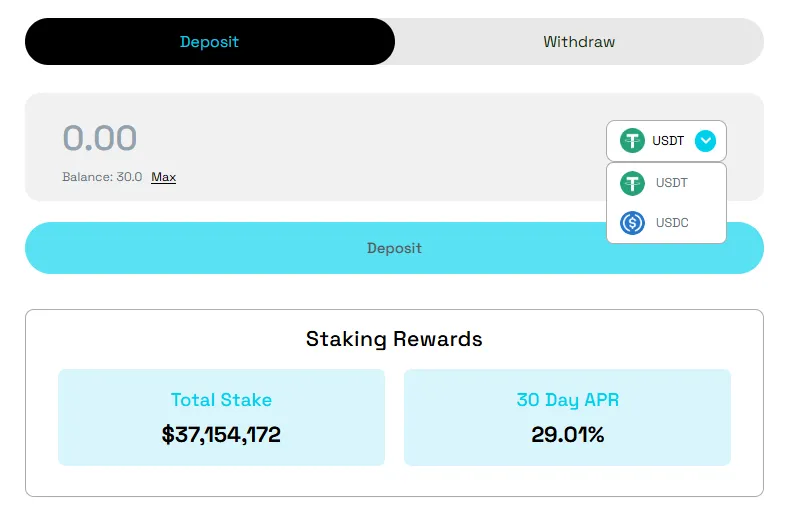
Task: Choose USDT from the token list
Action: click(x=671, y=183)
